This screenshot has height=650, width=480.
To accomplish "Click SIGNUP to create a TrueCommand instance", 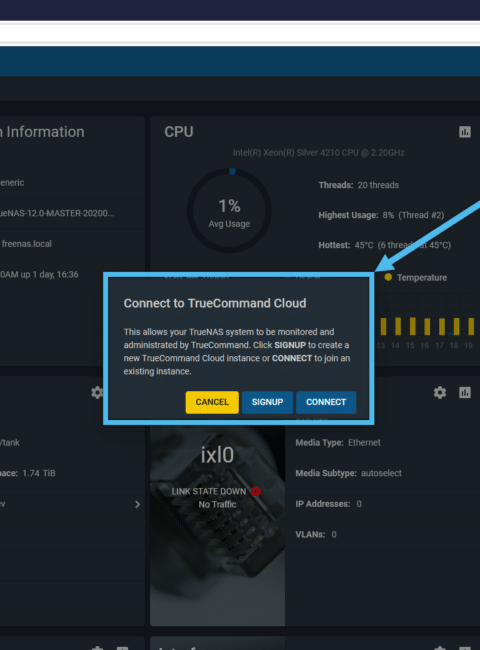I will coord(267,402).
